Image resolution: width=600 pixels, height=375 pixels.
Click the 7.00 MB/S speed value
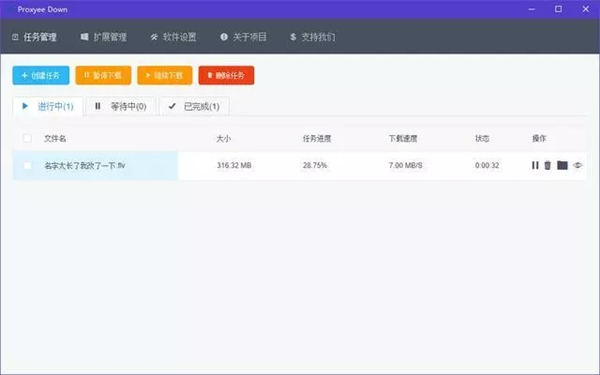click(x=406, y=165)
